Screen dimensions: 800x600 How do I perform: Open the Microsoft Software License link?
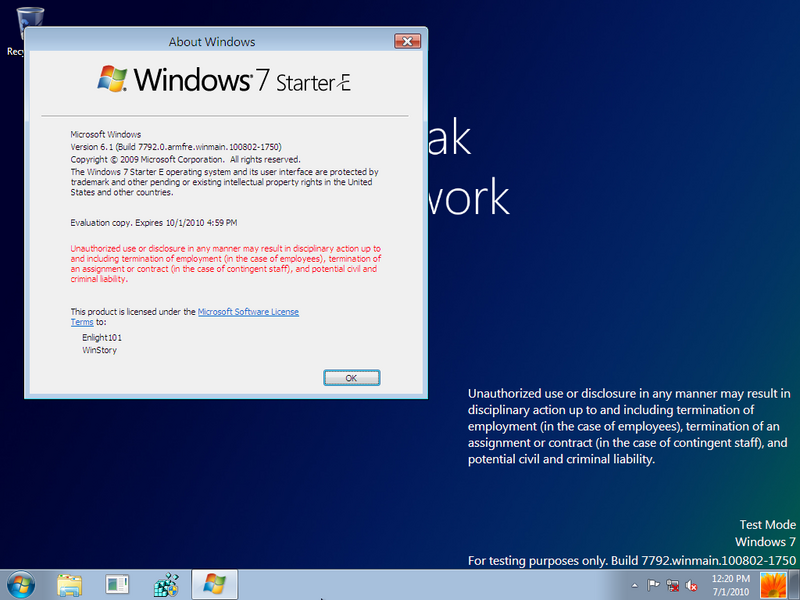[248, 312]
